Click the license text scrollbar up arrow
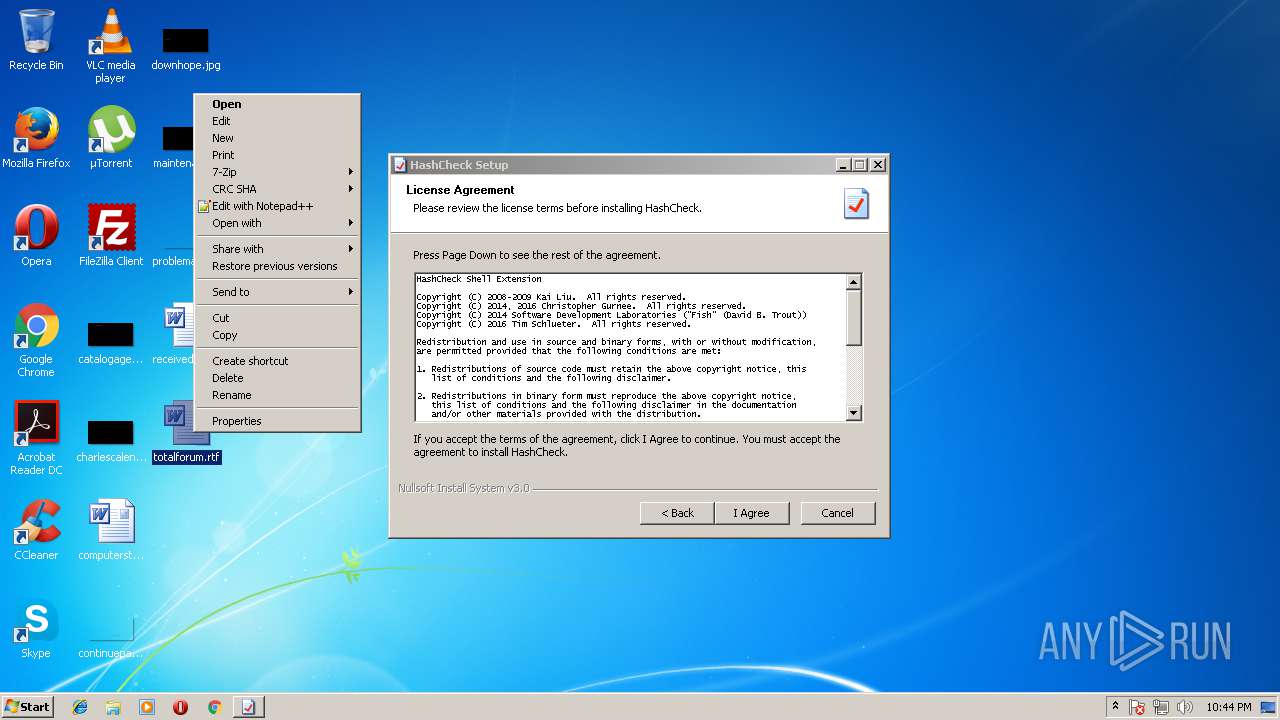The height and width of the screenshot is (720, 1280). point(853,282)
